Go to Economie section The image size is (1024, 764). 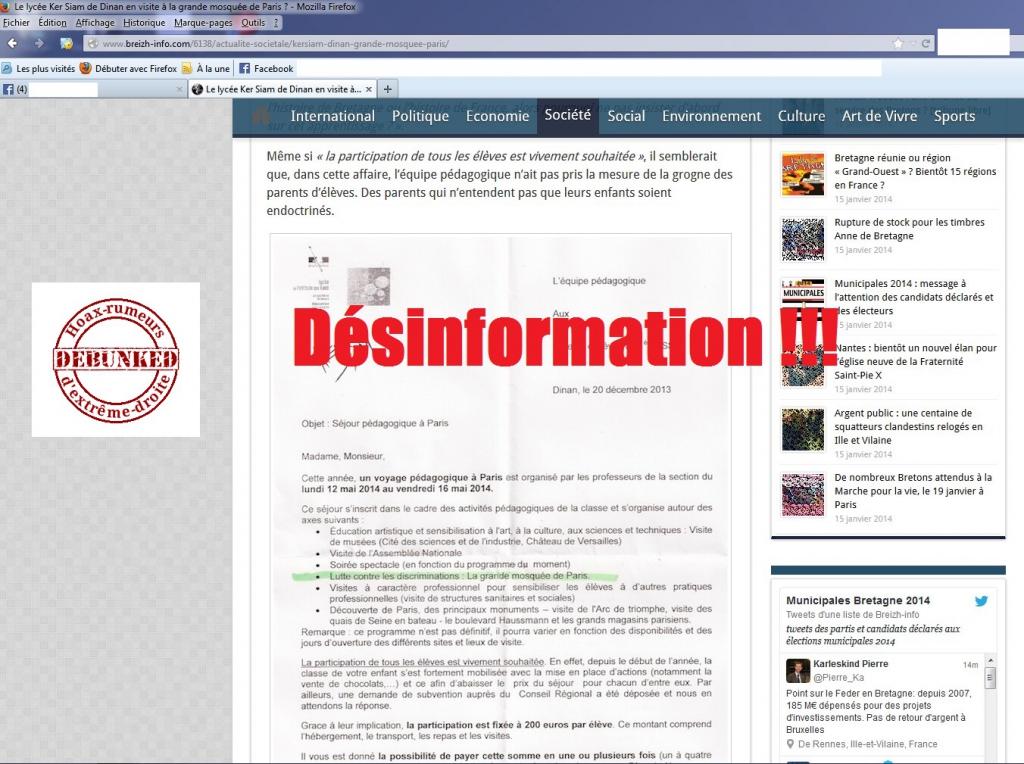[498, 116]
